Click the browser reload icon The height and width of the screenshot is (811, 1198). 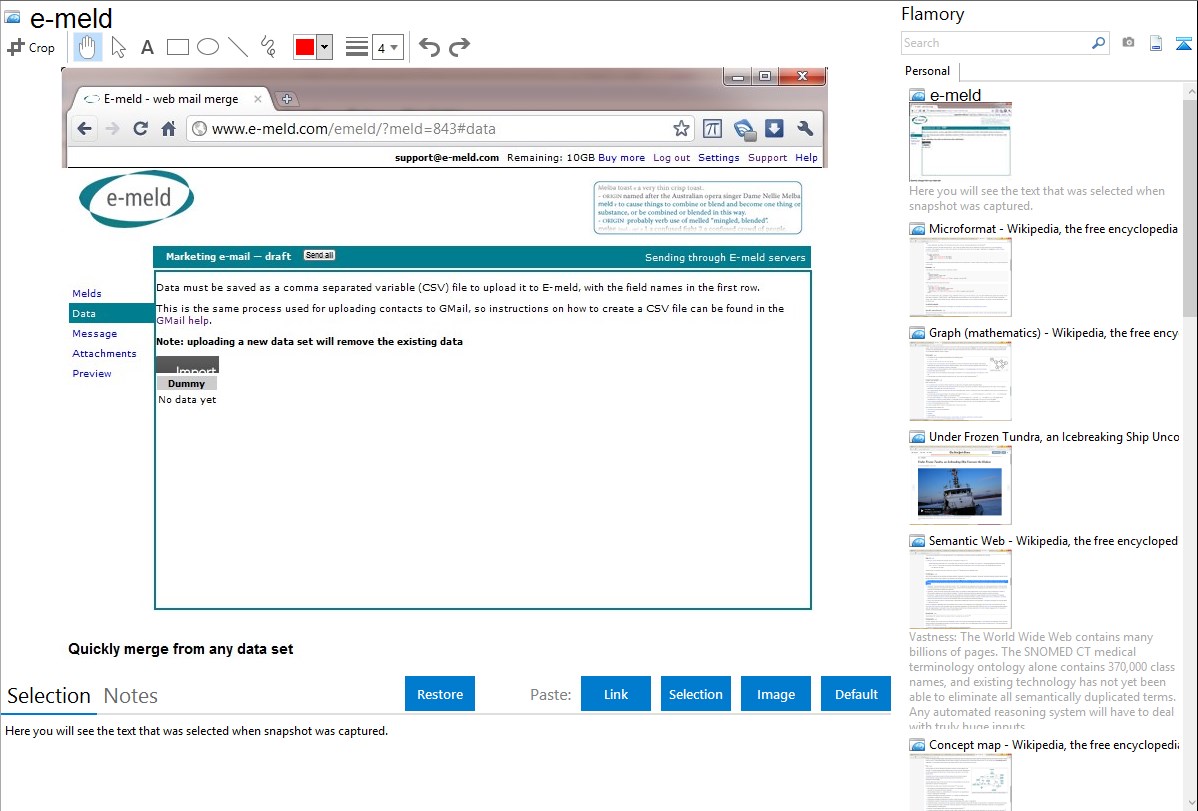click(141, 128)
